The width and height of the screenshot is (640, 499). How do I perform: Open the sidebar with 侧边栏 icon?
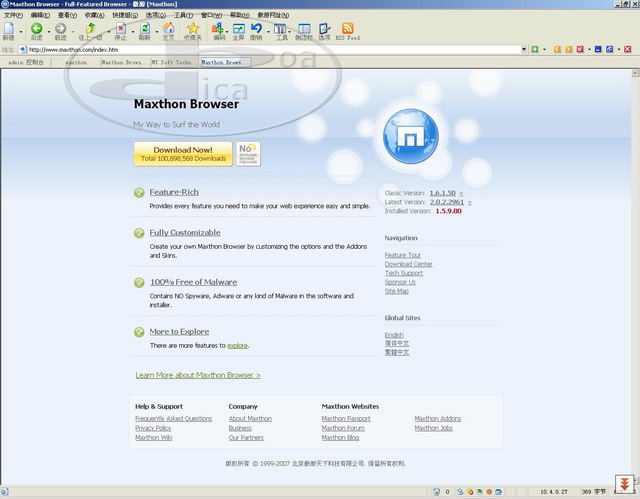[x=303, y=30]
